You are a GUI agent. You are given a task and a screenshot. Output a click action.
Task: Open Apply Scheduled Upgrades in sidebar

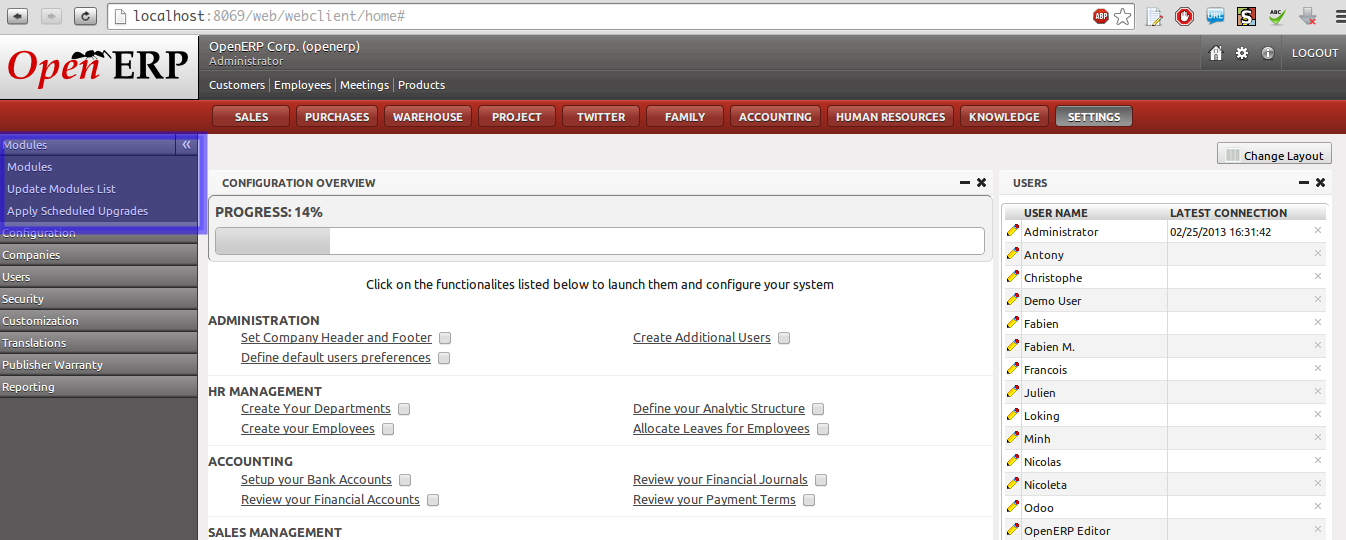[77, 211]
